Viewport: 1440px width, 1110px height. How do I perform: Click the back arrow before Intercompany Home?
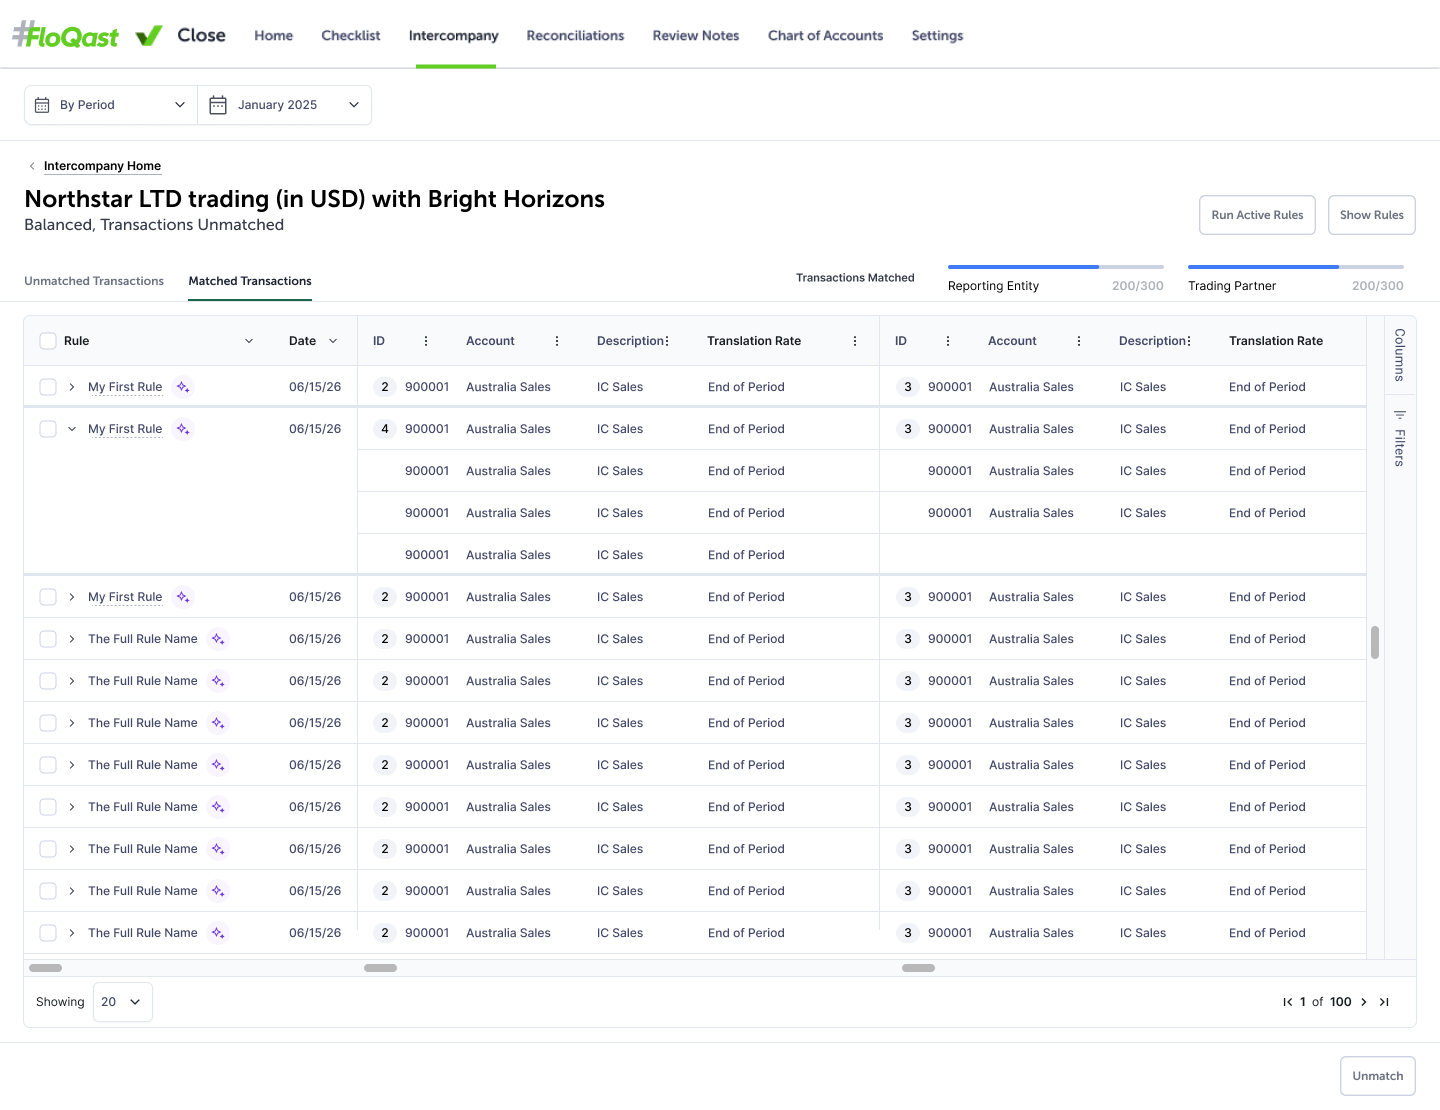tap(32, 166)
